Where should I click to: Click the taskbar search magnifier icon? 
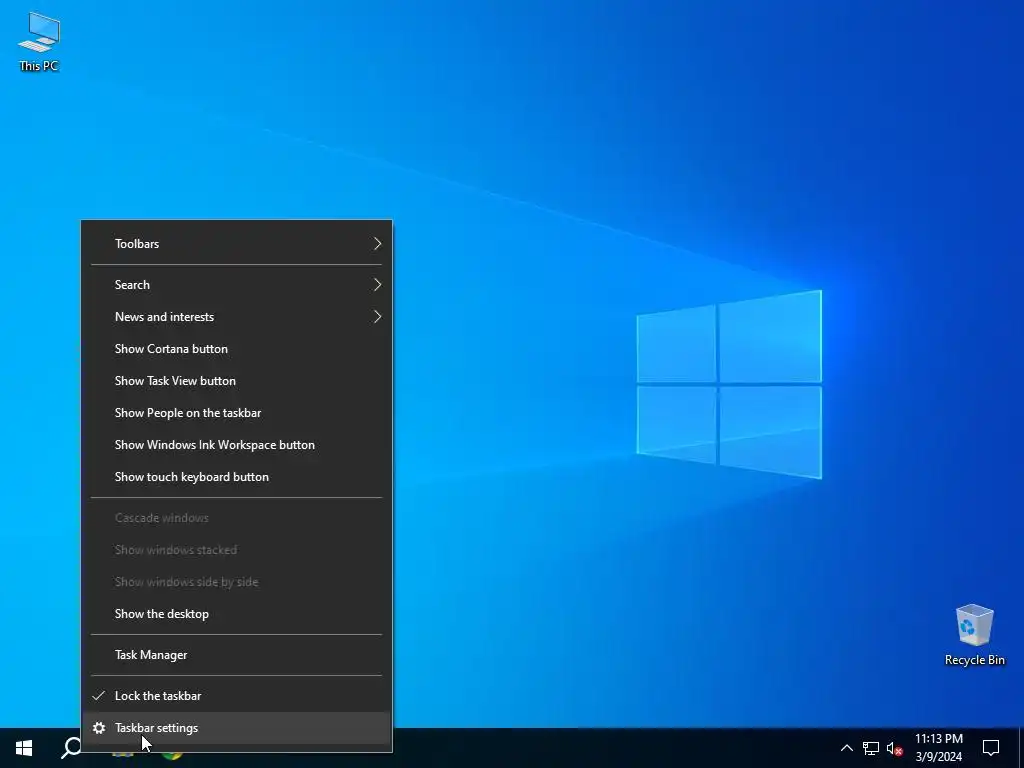71,748
